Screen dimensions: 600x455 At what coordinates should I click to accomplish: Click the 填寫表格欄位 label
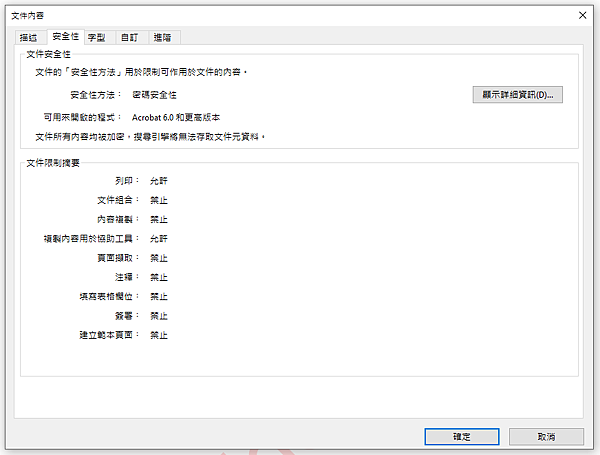click(109, 297)
